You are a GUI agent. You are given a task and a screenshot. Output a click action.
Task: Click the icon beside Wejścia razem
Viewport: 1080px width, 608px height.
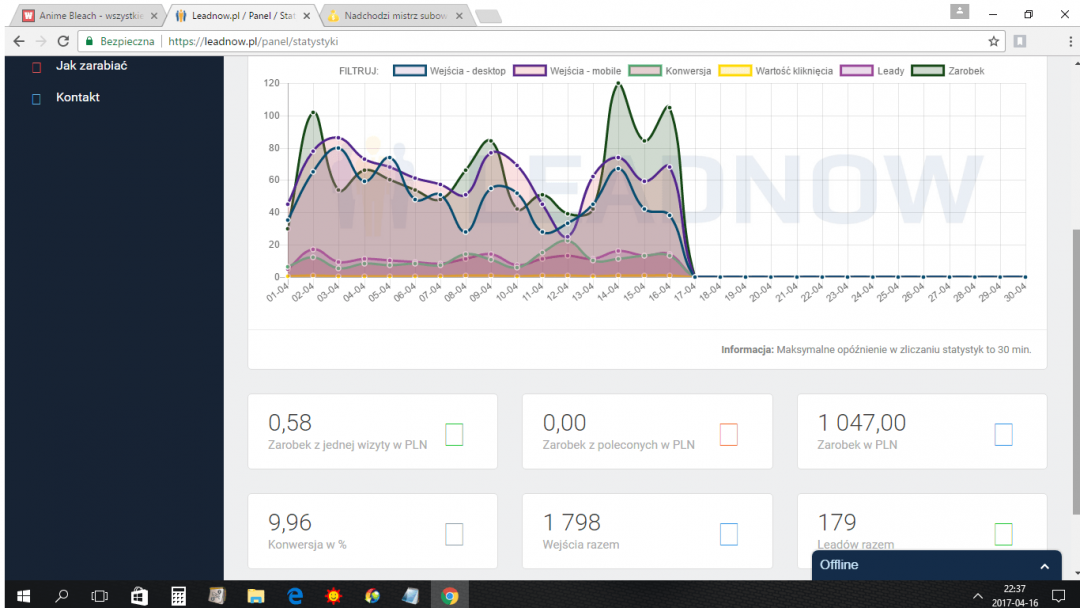click(x=729, y=534)
